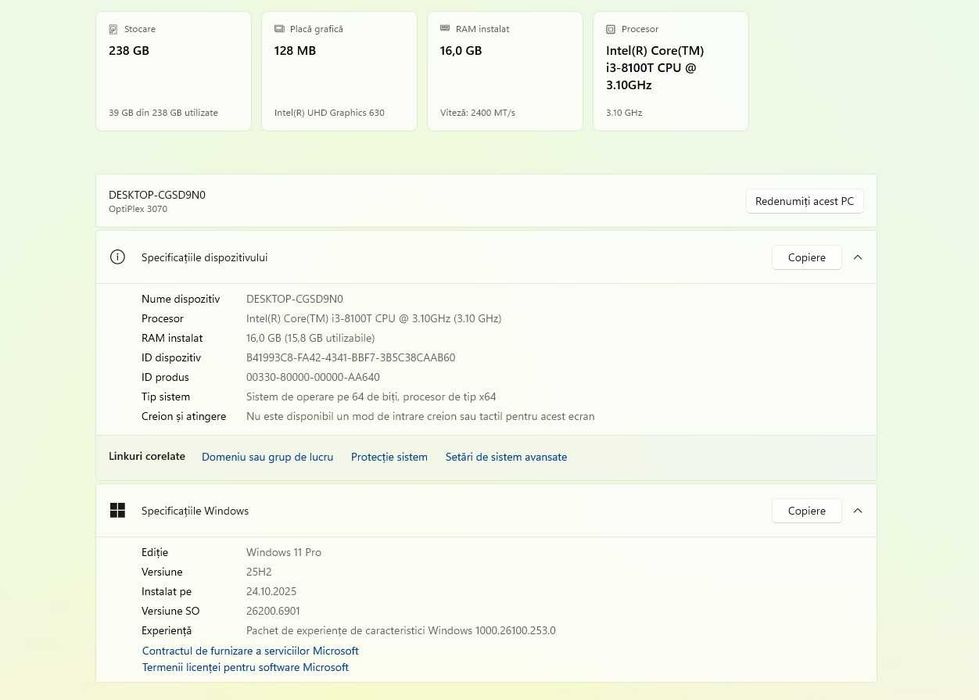Open the Protecție sistem link
979x700 pixels.
pos(389,457)
